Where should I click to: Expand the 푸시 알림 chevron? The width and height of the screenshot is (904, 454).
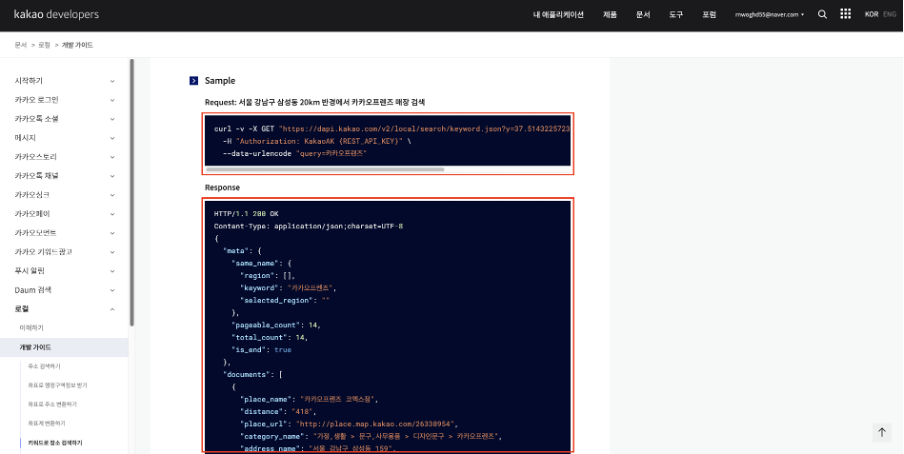click(x=112, y=271)
